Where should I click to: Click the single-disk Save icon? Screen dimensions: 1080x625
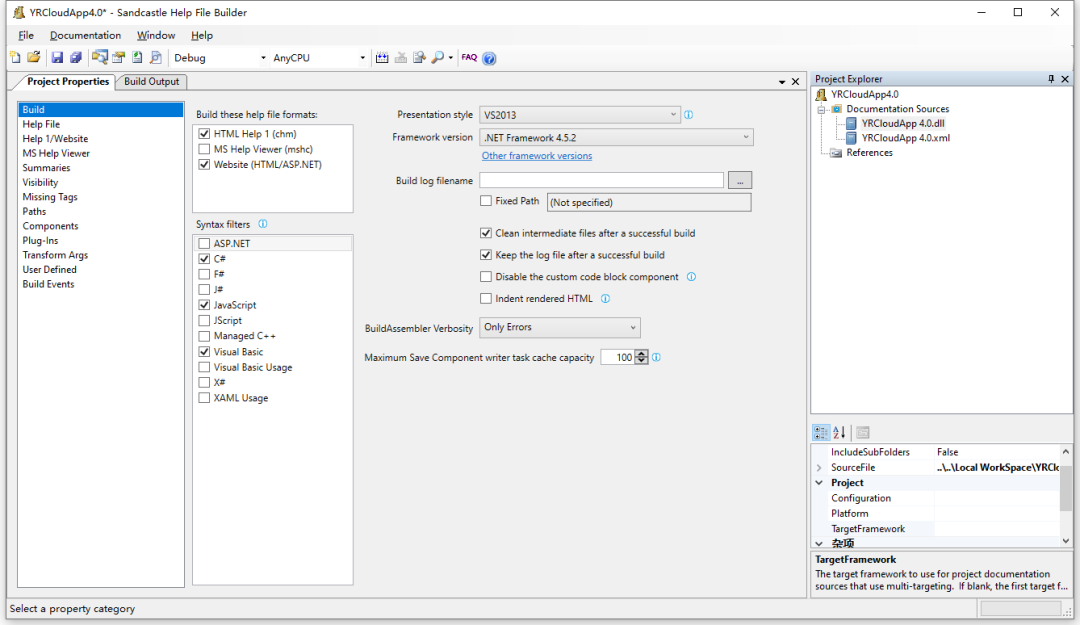coord(57,58)
